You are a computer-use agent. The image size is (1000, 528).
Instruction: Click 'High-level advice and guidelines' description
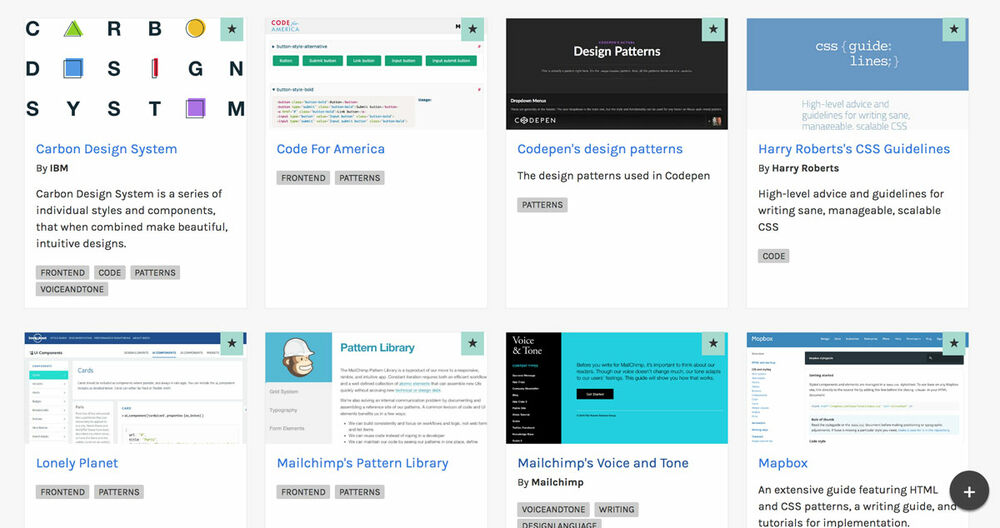pyautogui.click(x=851, y=210)
